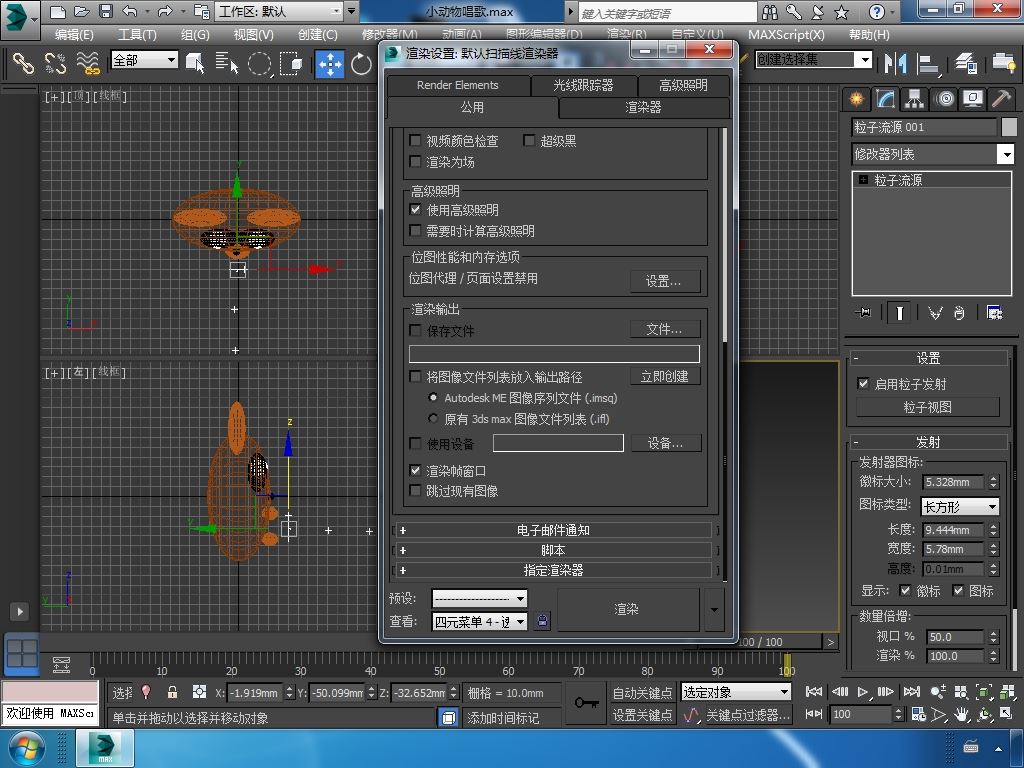The width and height of the screenshot is (1024, 768).
Task: Click the pin stack icon
Action: click(x=863, y=313)
